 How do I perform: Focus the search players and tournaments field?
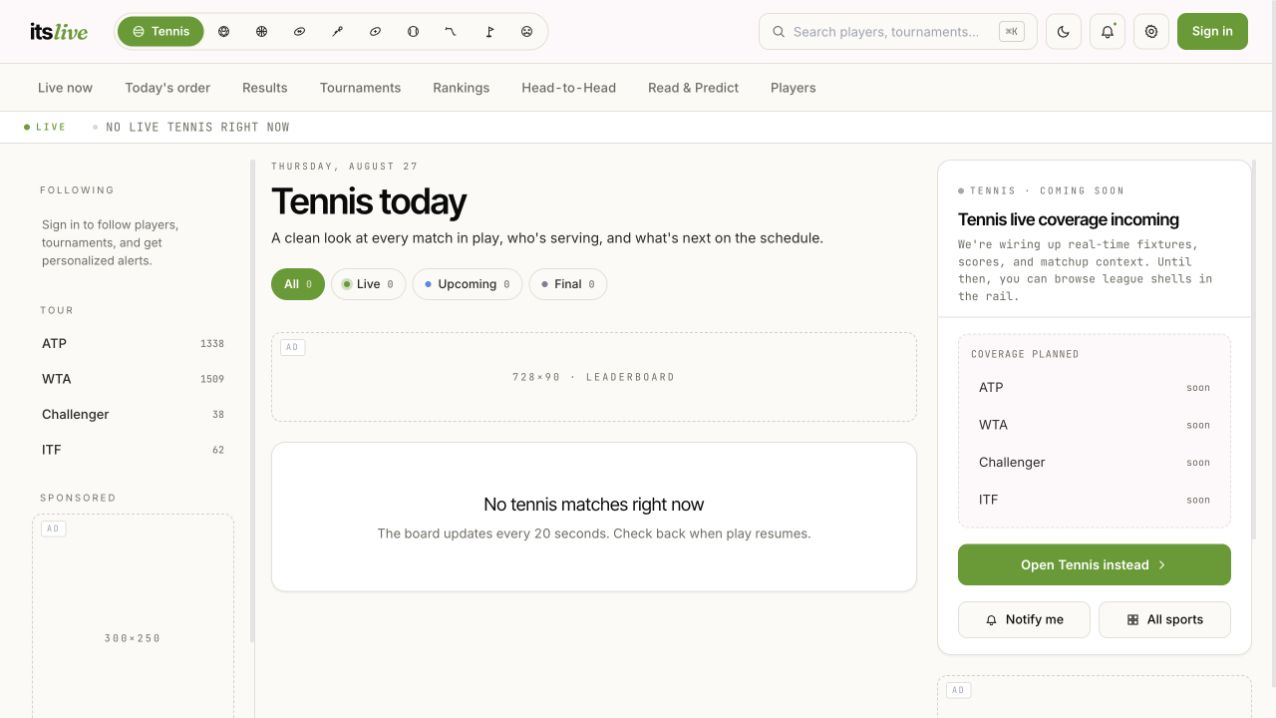(x=898, y=31)
